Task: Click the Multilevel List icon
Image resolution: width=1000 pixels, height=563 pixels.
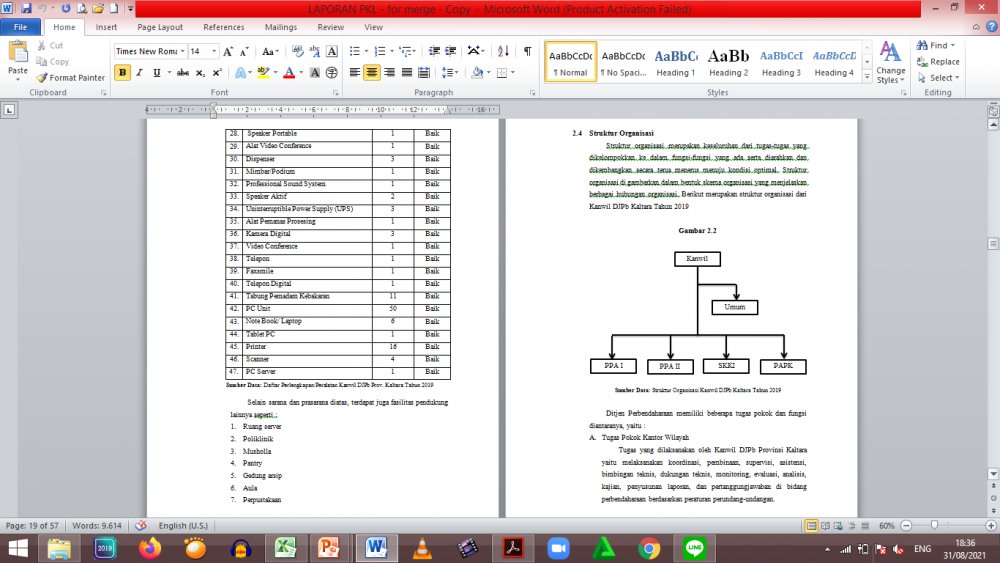Action: 405,51
